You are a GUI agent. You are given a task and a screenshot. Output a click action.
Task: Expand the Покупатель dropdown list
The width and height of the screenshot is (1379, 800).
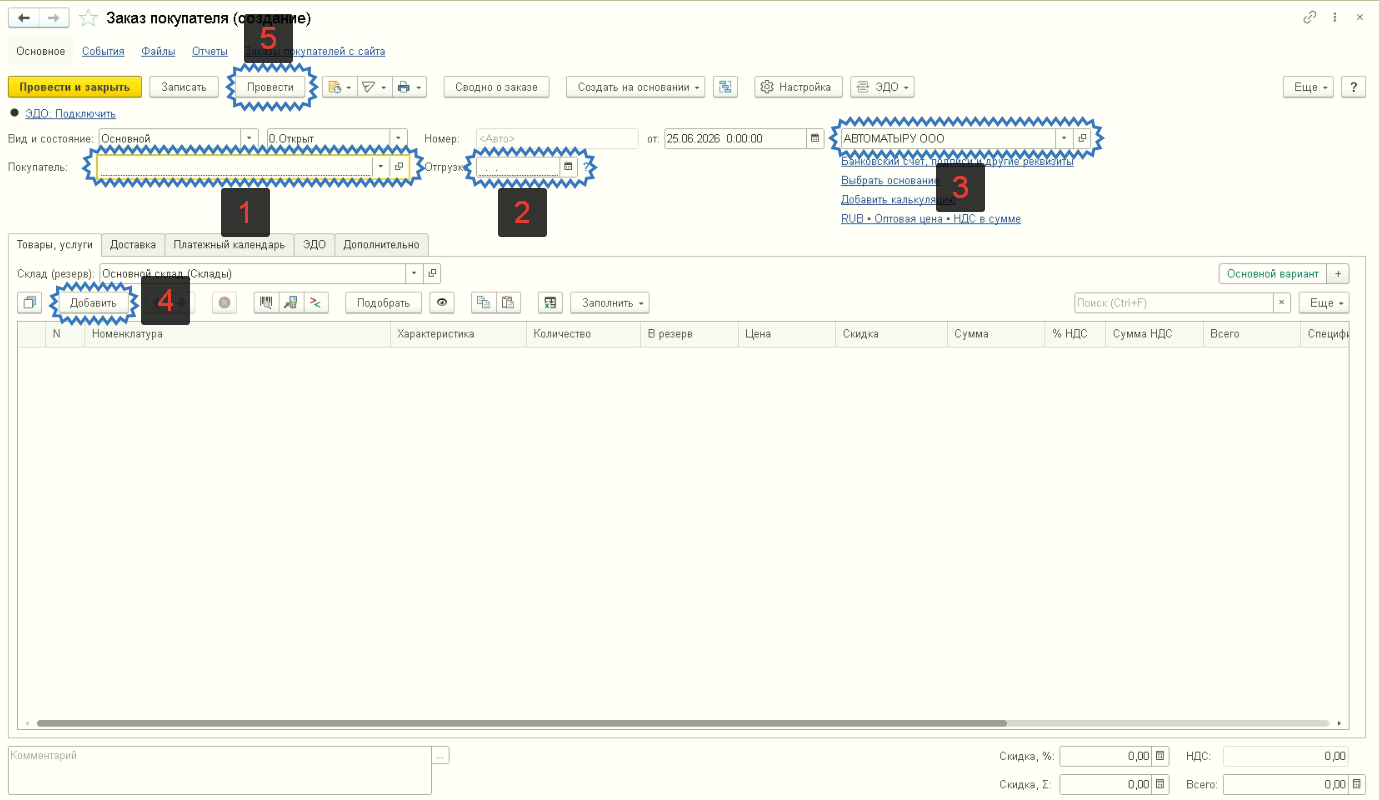click(x=380, y=167)
